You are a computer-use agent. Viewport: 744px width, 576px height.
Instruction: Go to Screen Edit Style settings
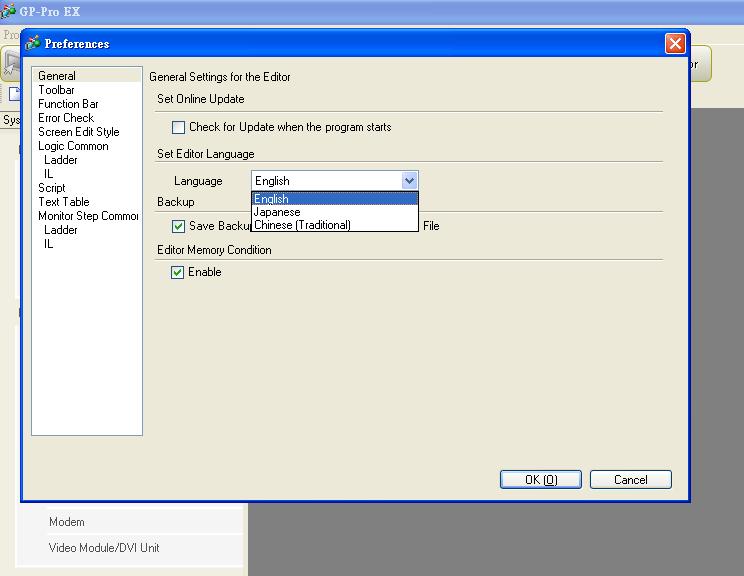pyautogui.click(x=78, y=132)
